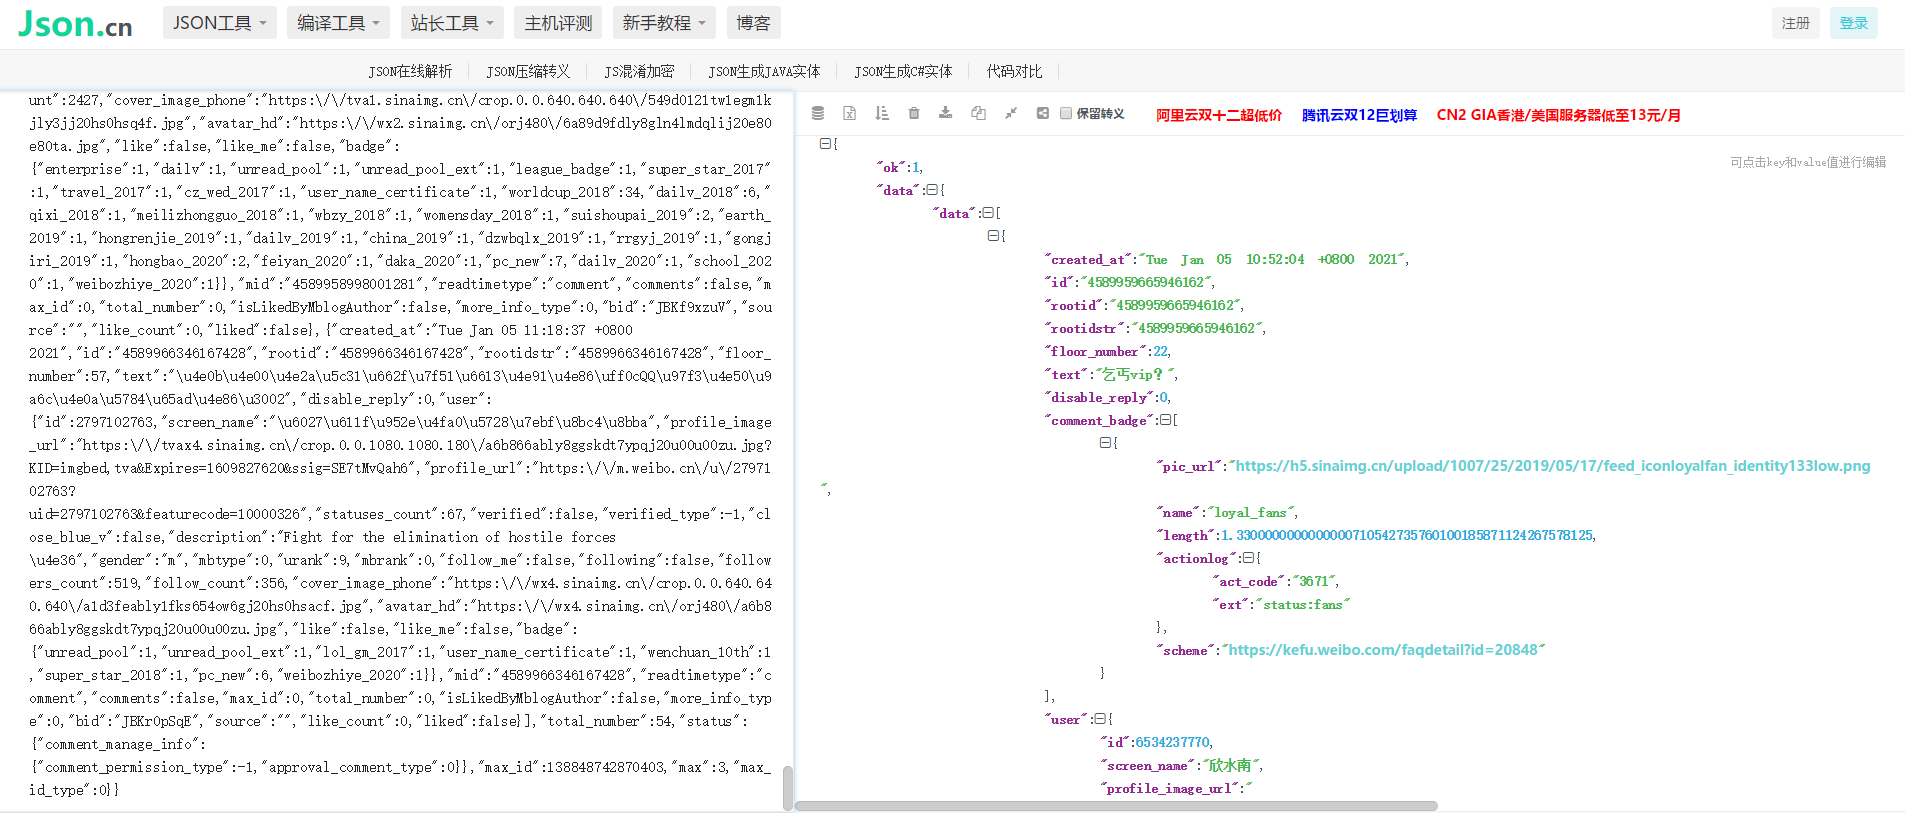The image size is (1905, 813).
Task: Collapse the "comment_badge" array node
Action: tap(1166, 420)
